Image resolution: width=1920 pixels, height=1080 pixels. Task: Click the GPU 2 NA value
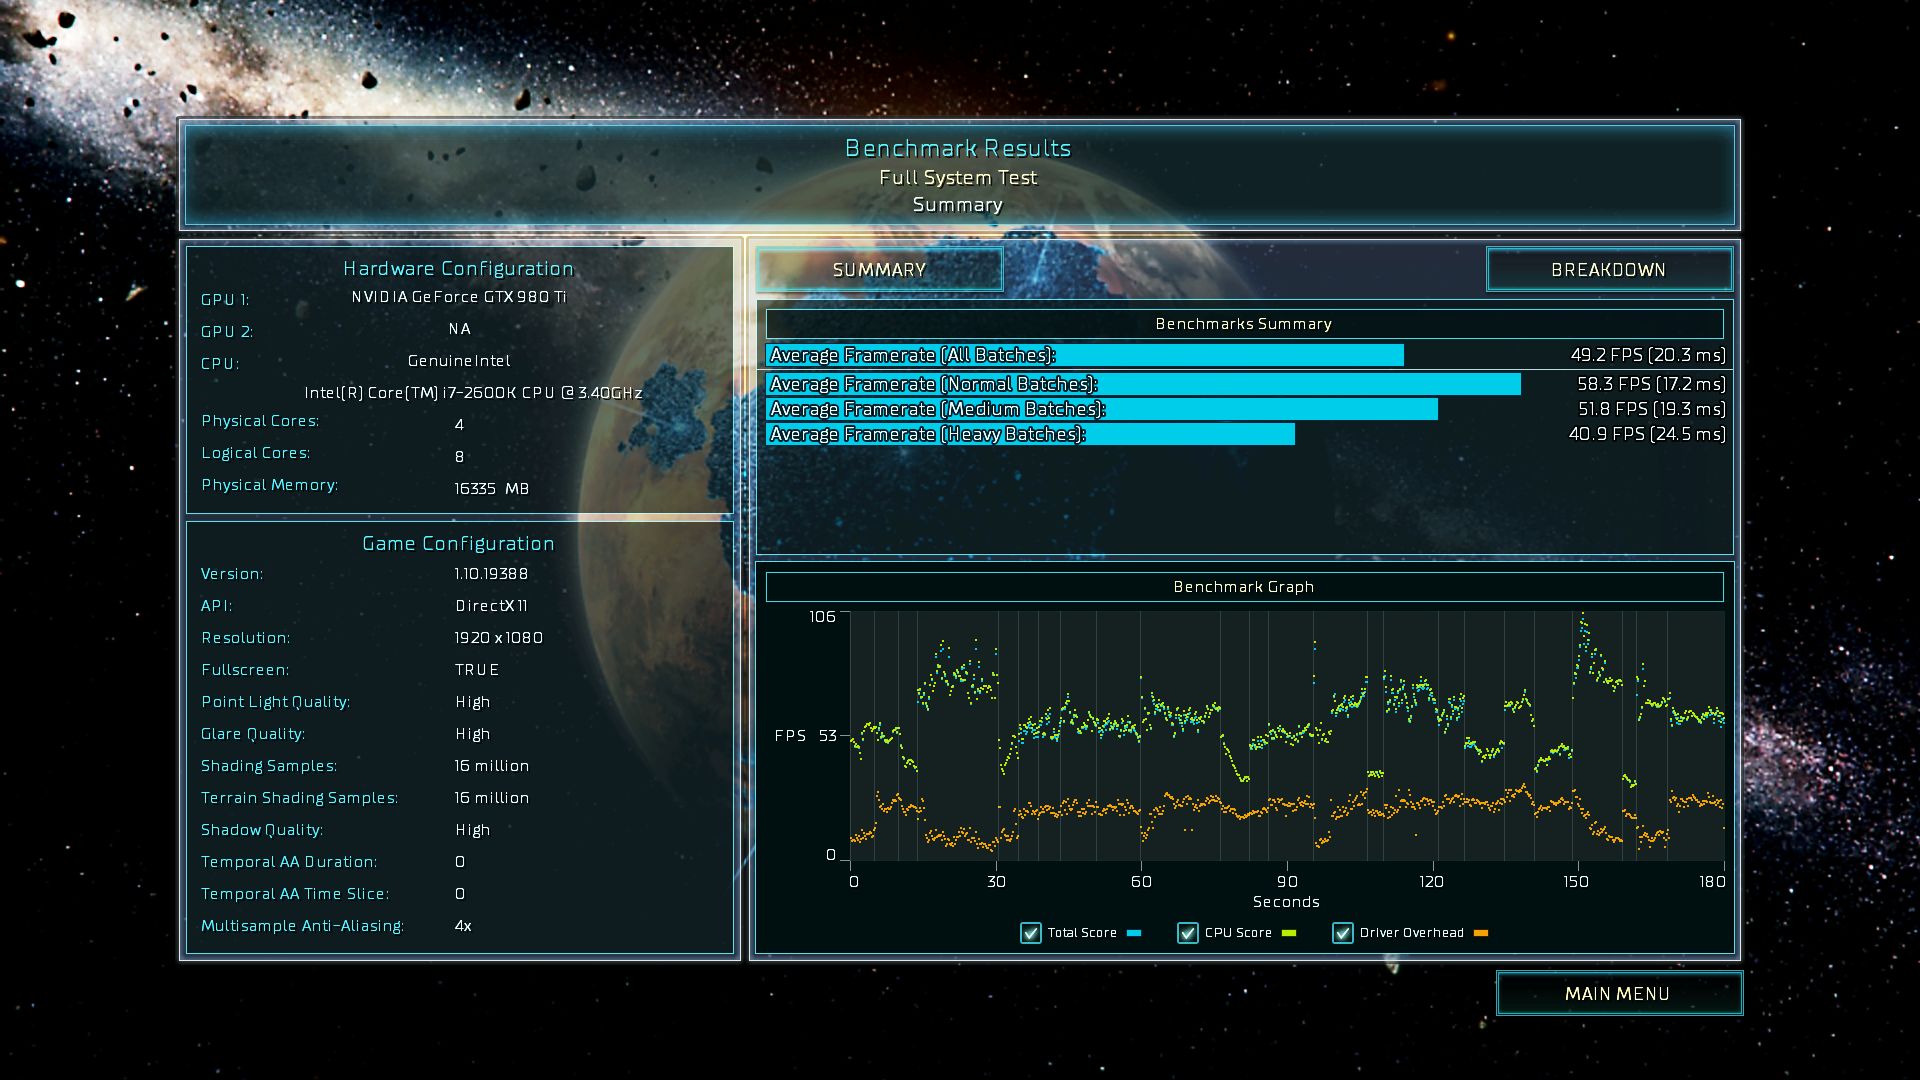(x=459, y=329)
